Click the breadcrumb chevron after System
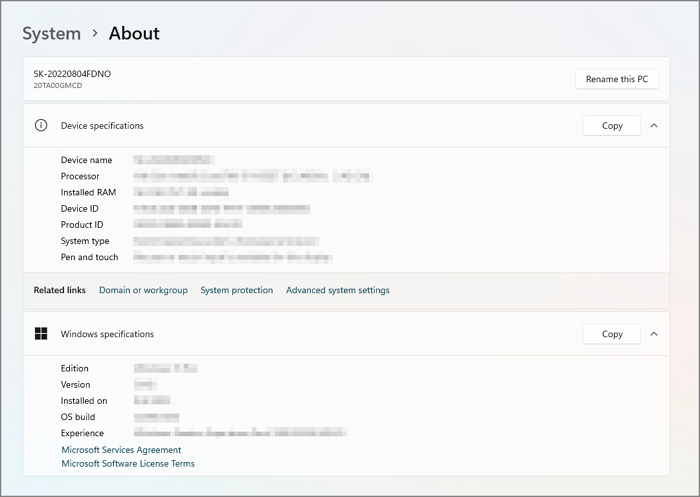700x497 pixels. [x=95, y=33]
